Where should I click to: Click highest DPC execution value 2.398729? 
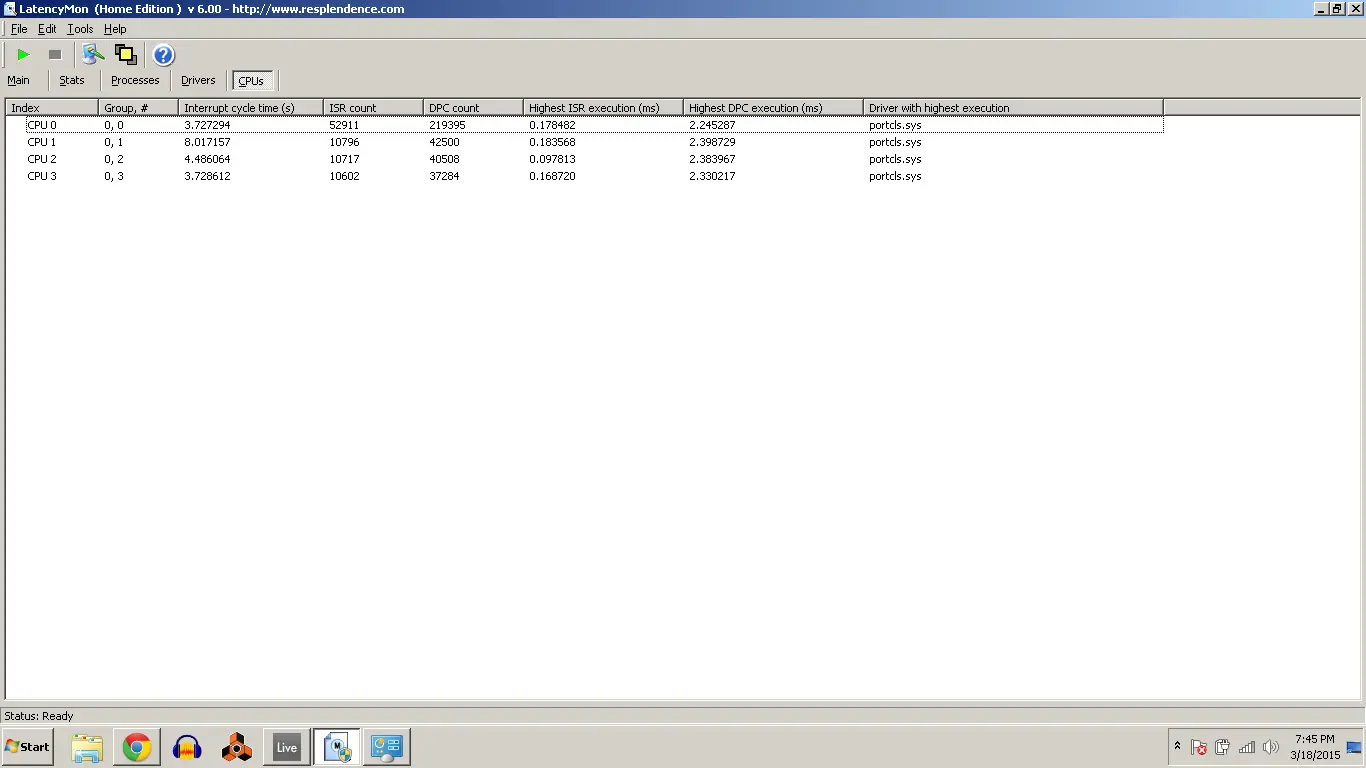[712, 142]
